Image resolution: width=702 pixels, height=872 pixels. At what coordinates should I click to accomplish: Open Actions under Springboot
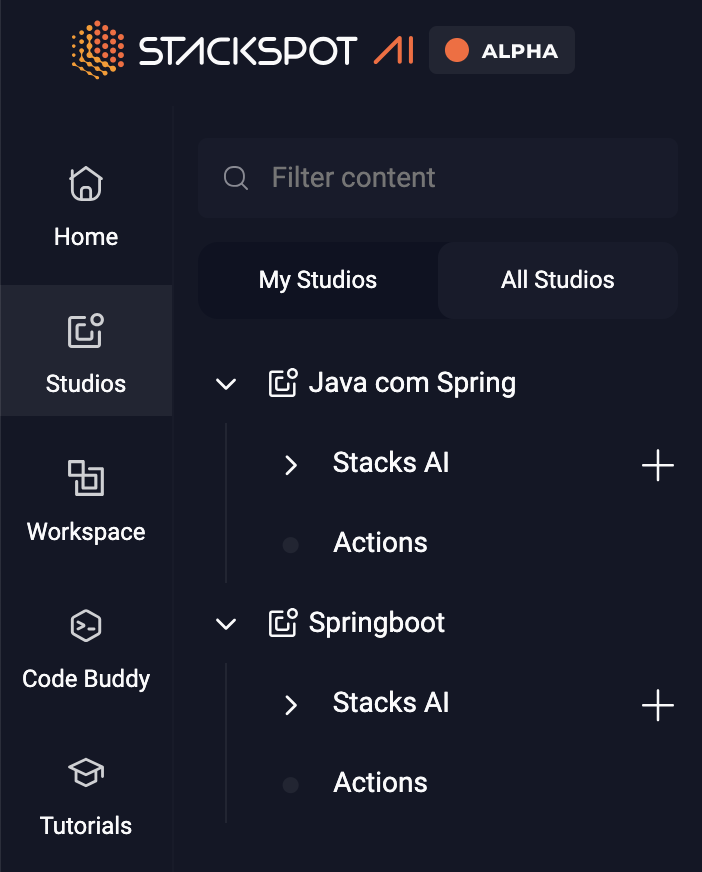[x=380, y=783]
